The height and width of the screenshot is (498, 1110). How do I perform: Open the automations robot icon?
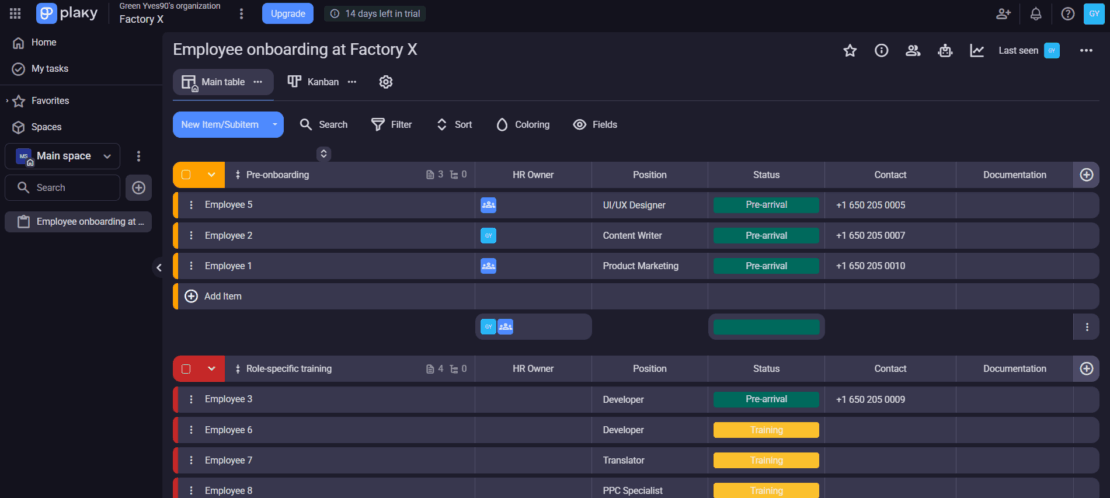point(944,50)
